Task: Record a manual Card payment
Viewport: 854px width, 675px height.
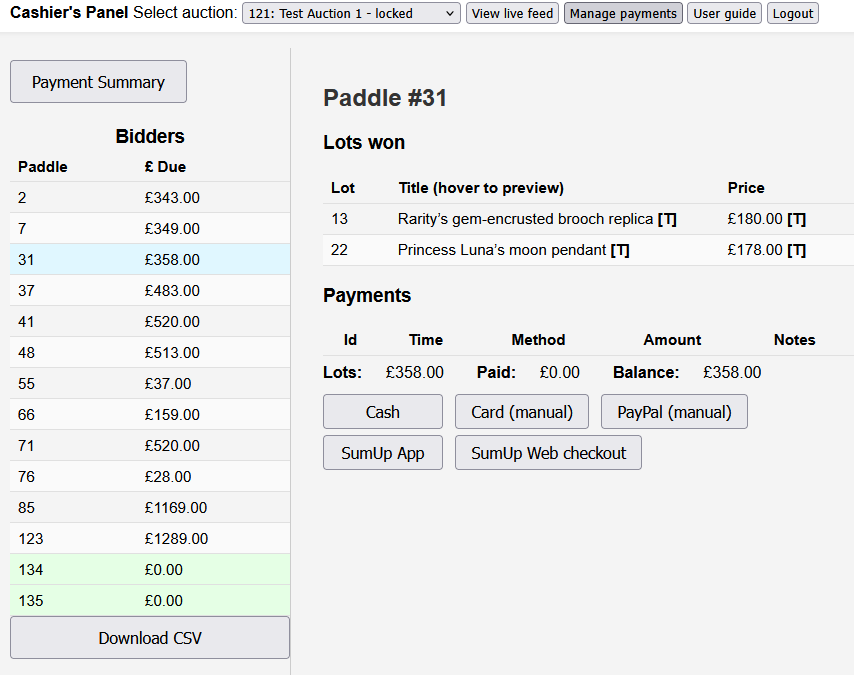Action: coord(521,411)
